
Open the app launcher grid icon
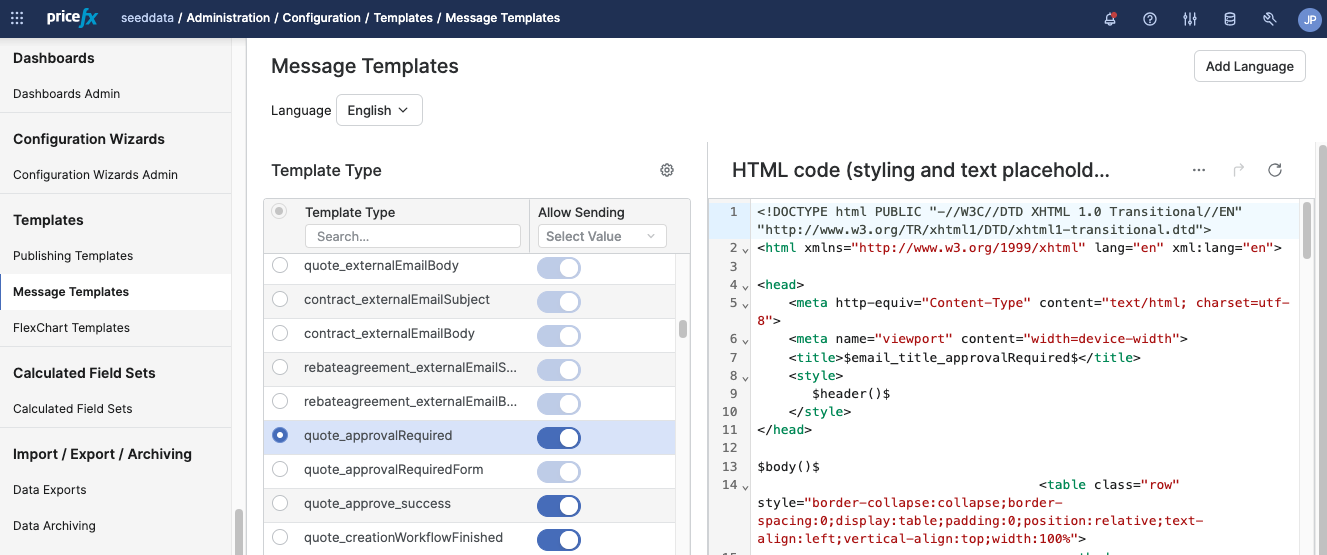pyautogui.click(x=17, y=18)
